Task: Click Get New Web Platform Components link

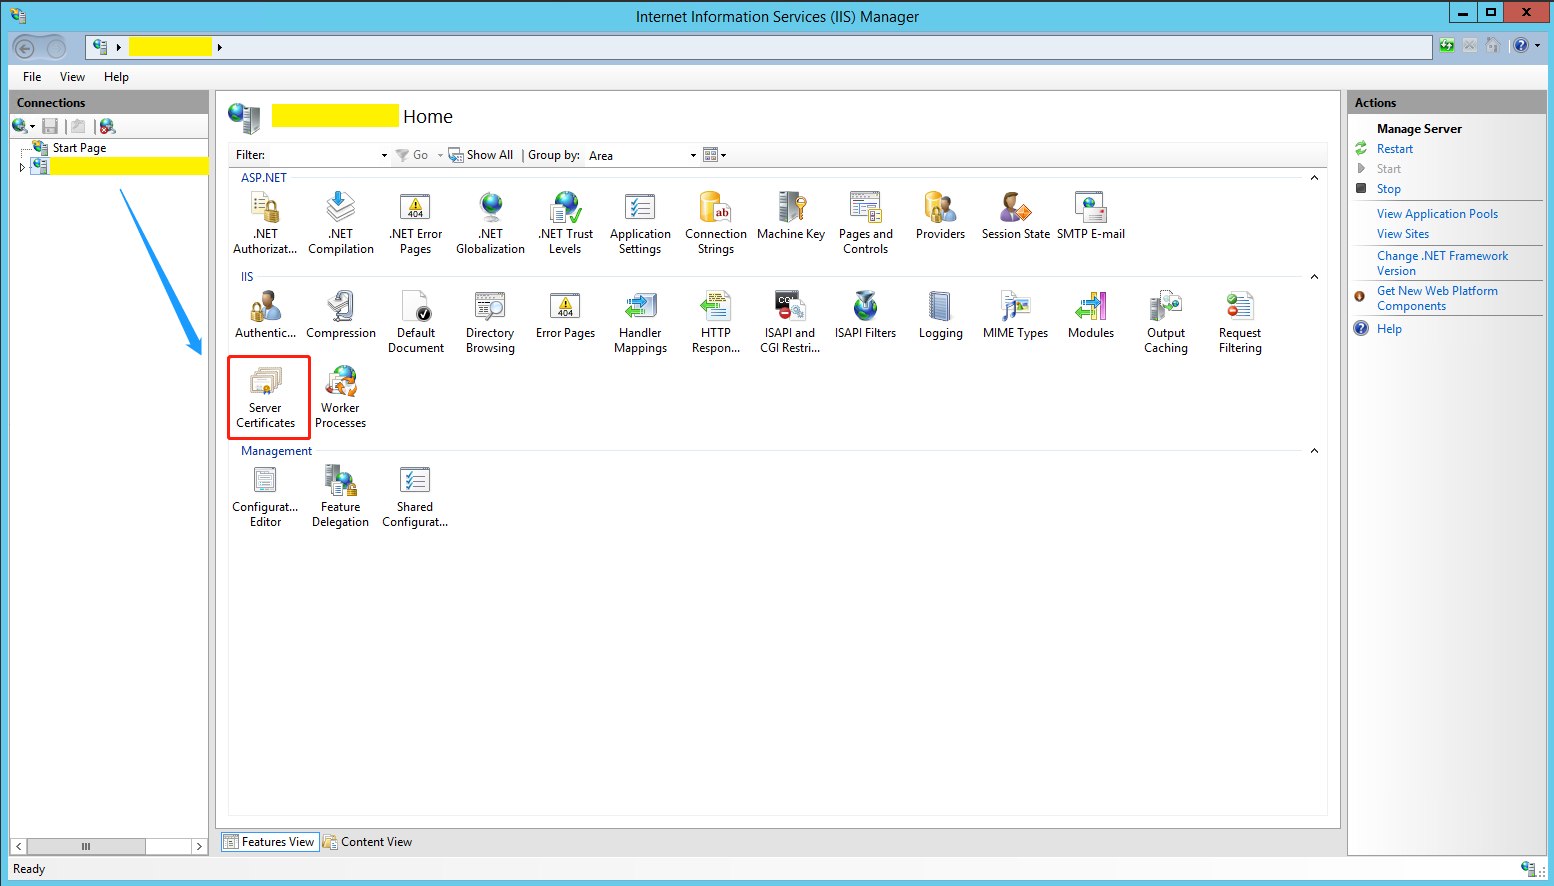Action: 1437,298
